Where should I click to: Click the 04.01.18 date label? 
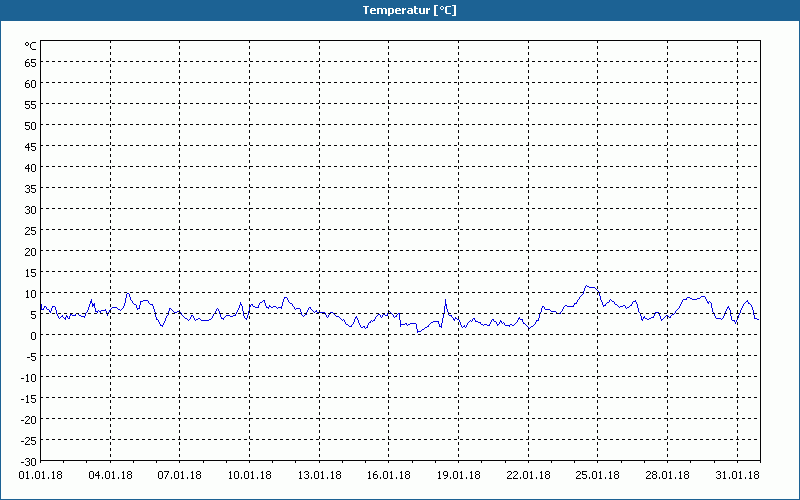[x=110, y=475]
